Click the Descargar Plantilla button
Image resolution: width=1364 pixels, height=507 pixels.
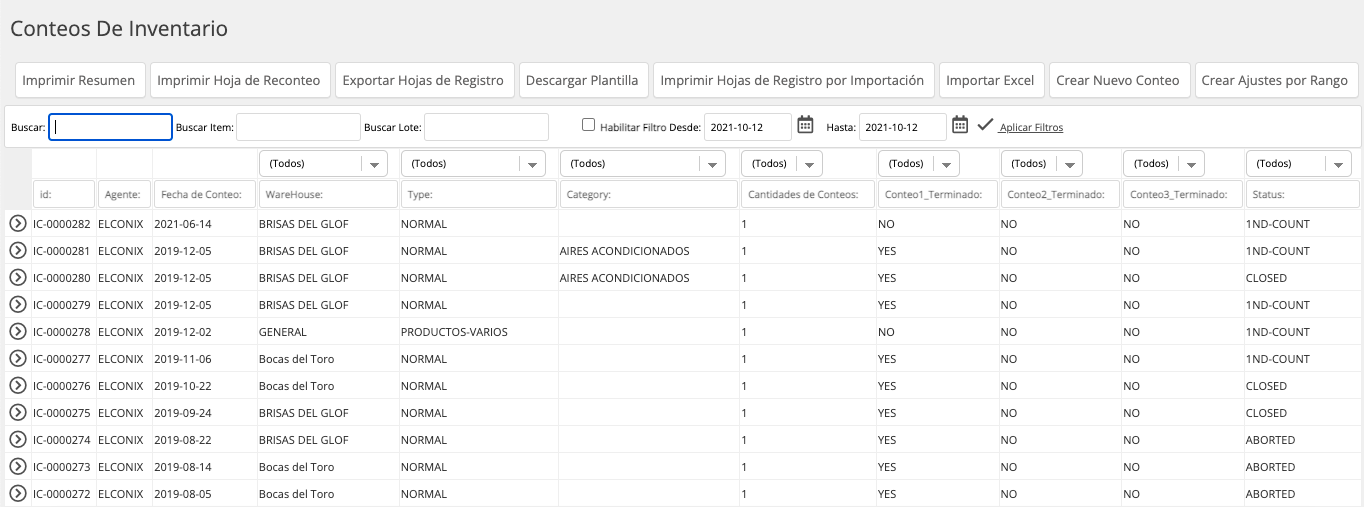[582, 80]
